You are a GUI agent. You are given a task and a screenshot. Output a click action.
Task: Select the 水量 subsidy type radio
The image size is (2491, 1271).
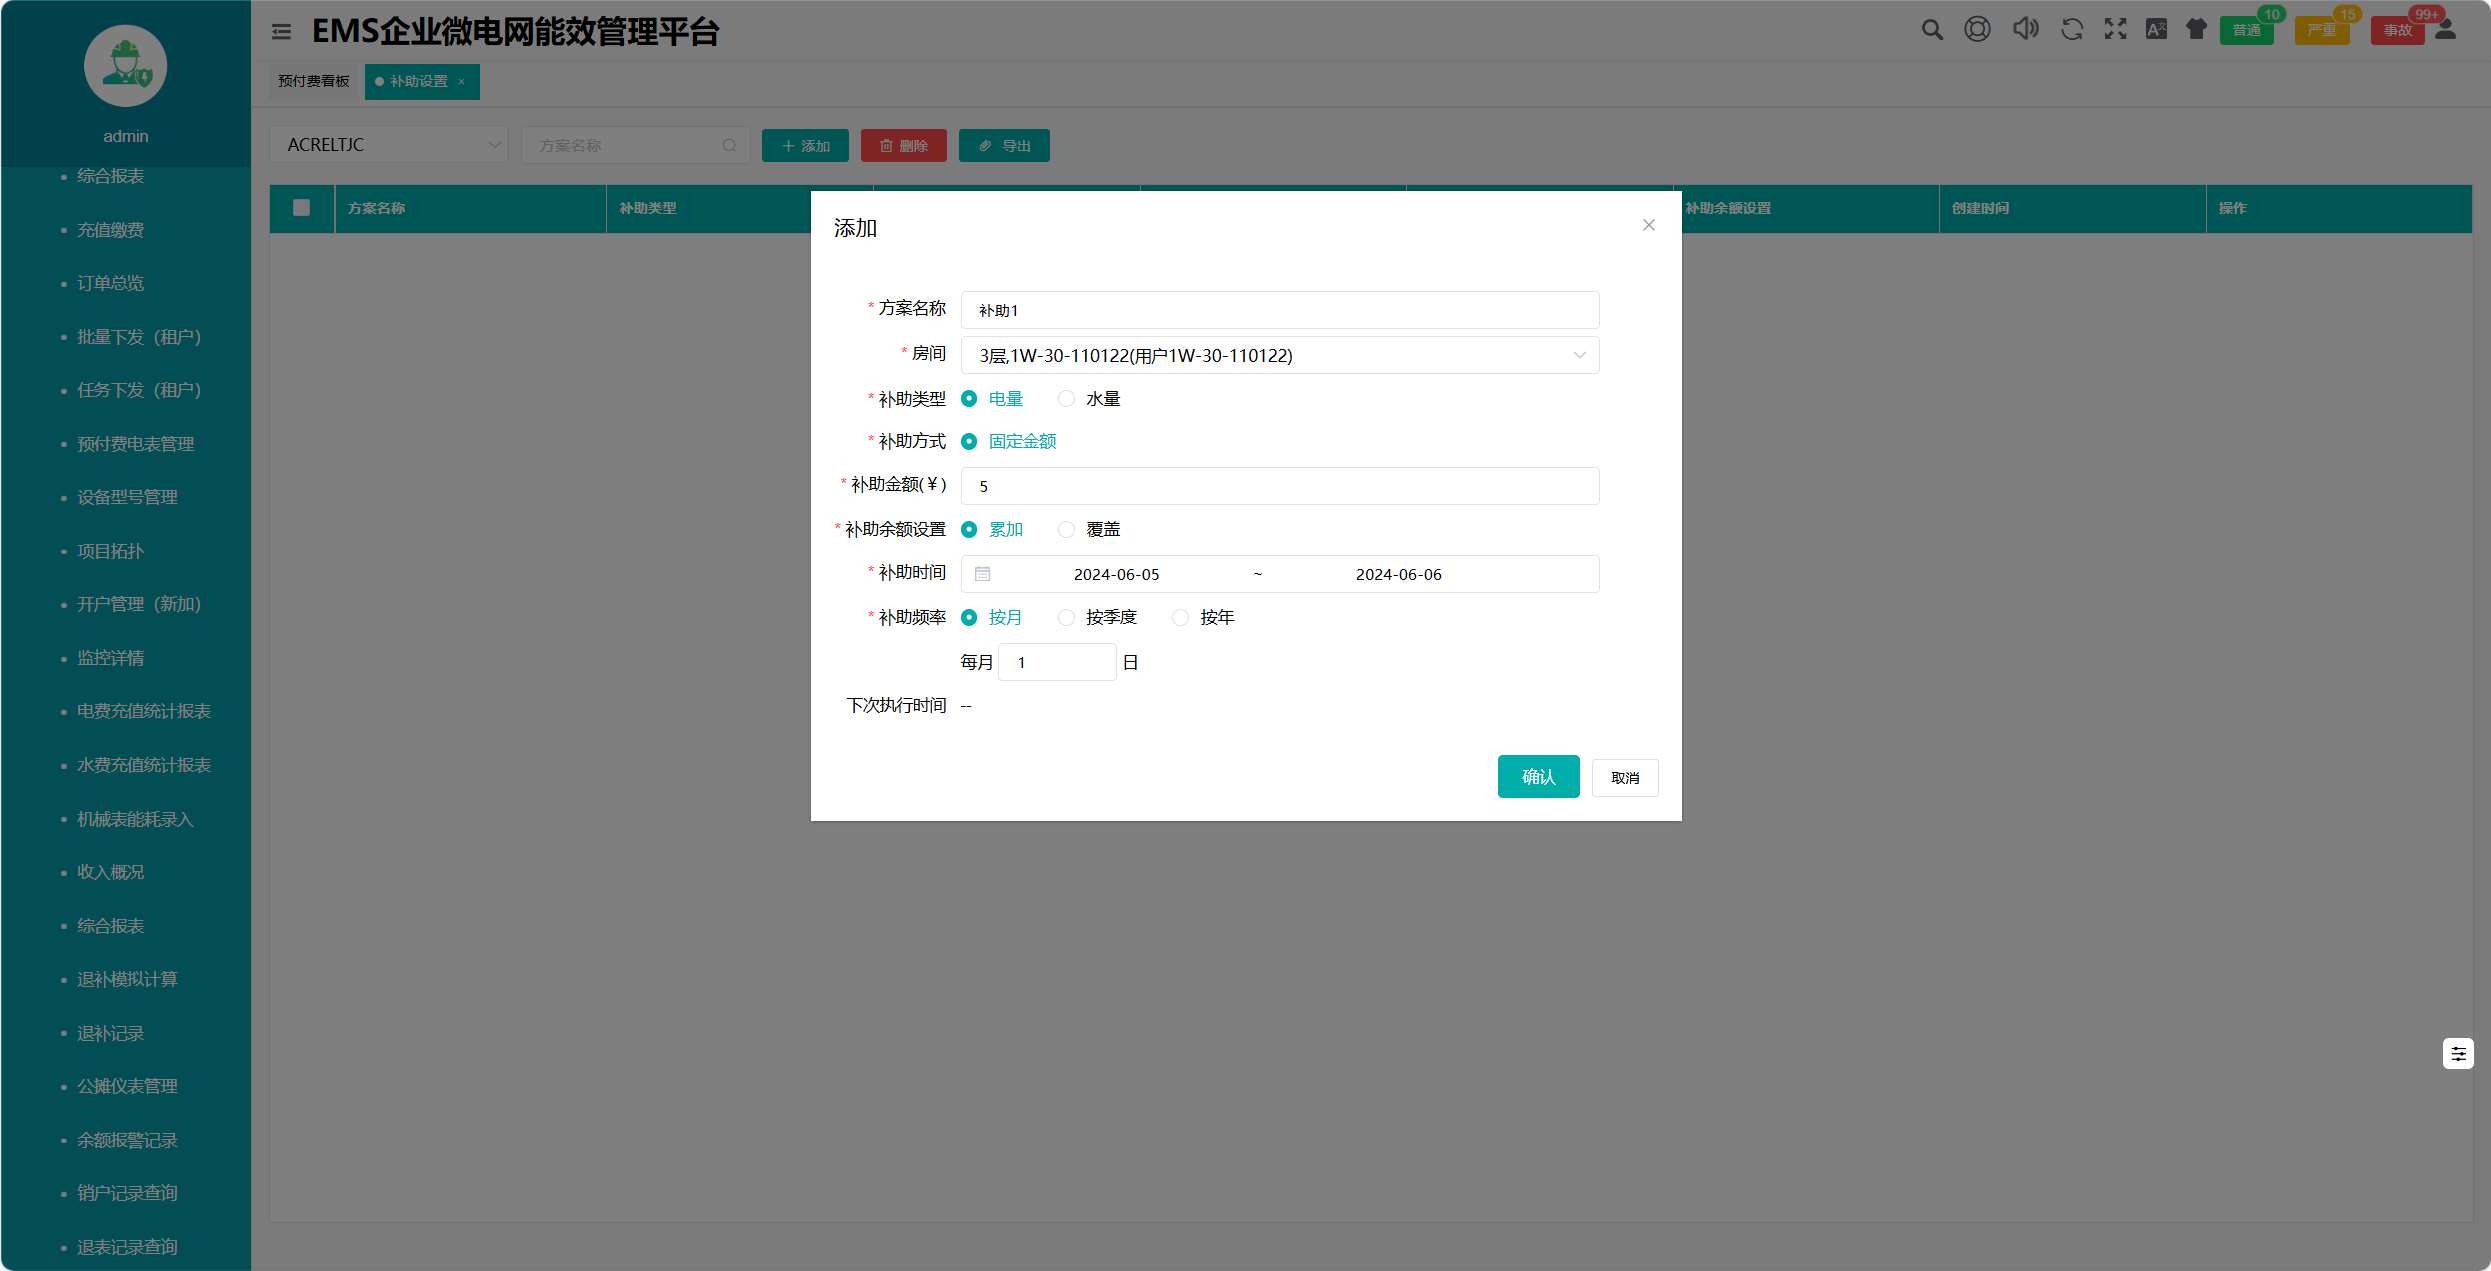click(1067, 399)
